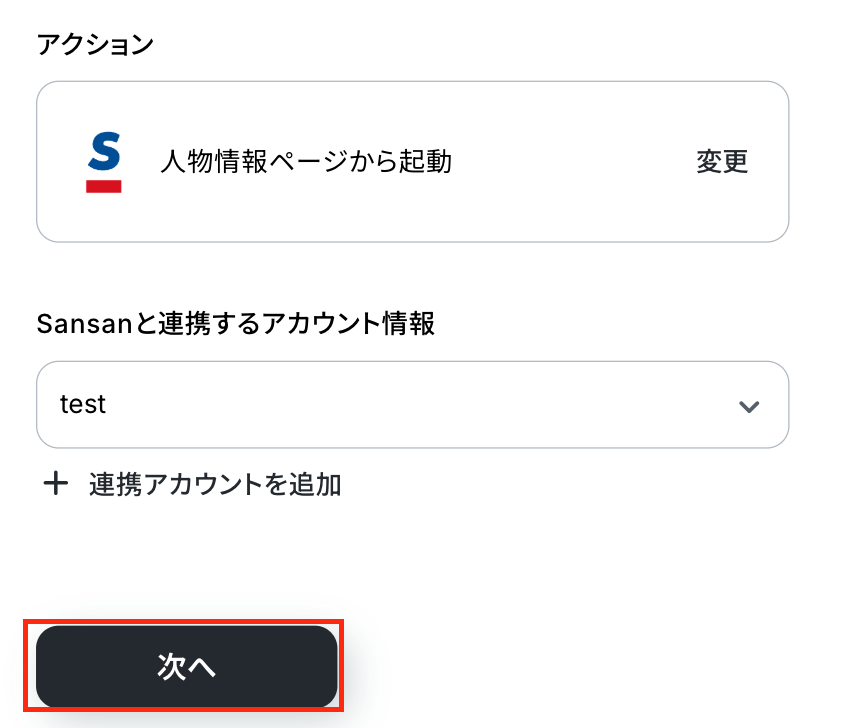
Task: Click 連携アカウントを追加 link
Action: [x=215, y=484]
